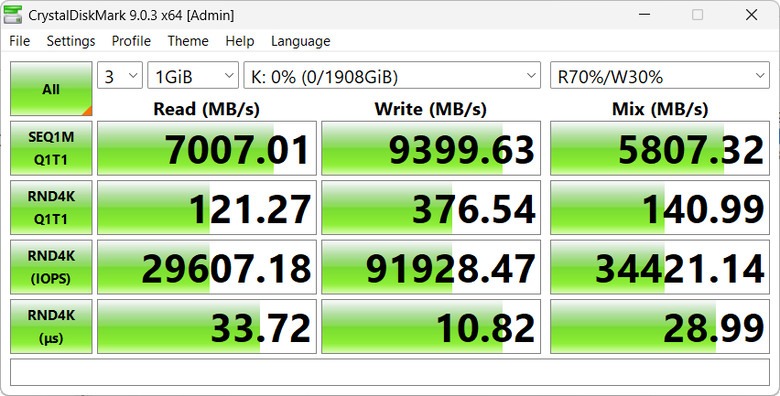
Task: Click the RND4K (IOPS) button
Action: pos(51,267)
